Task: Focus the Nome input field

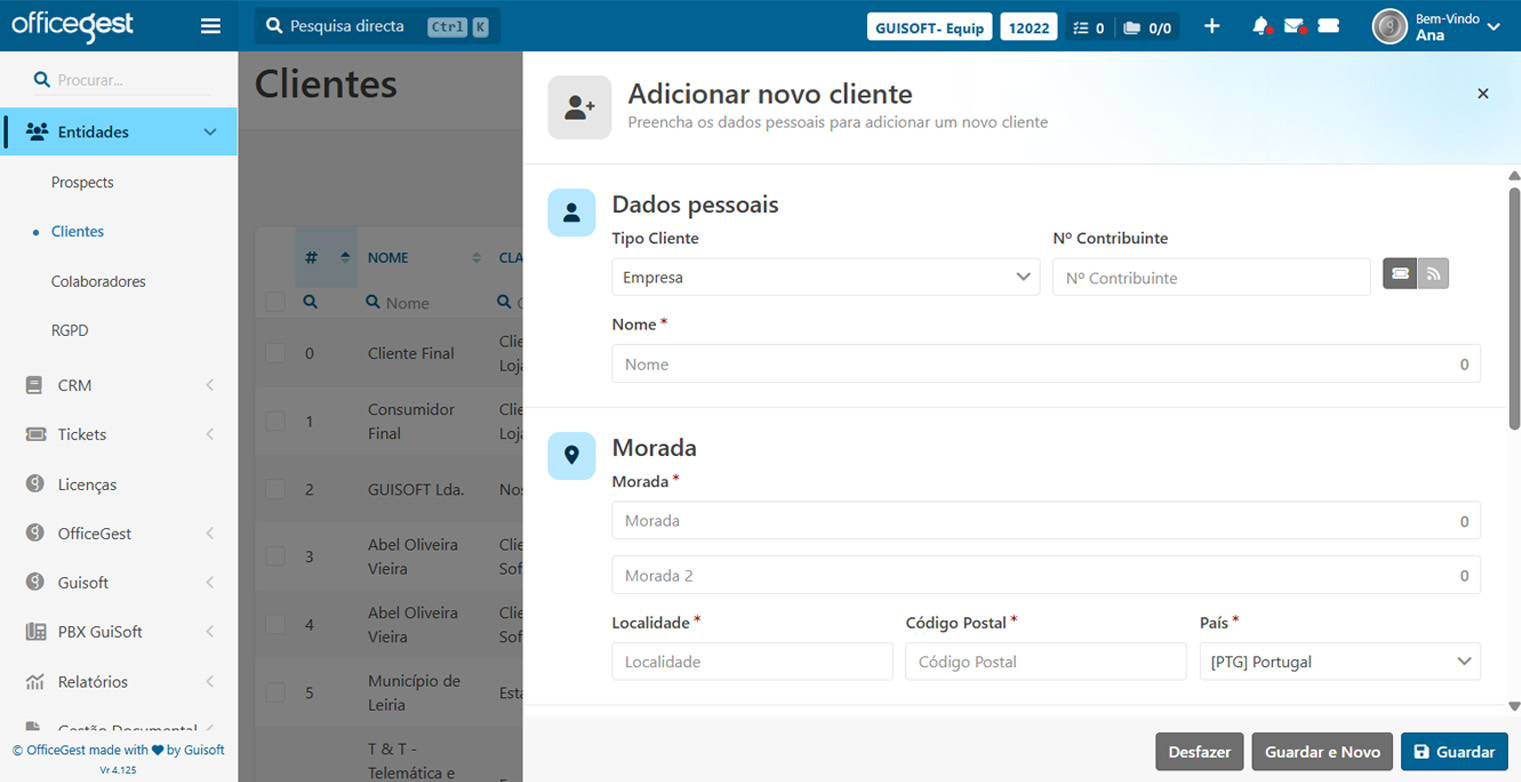Action: pyautogui.click(x=1046, y=364)
